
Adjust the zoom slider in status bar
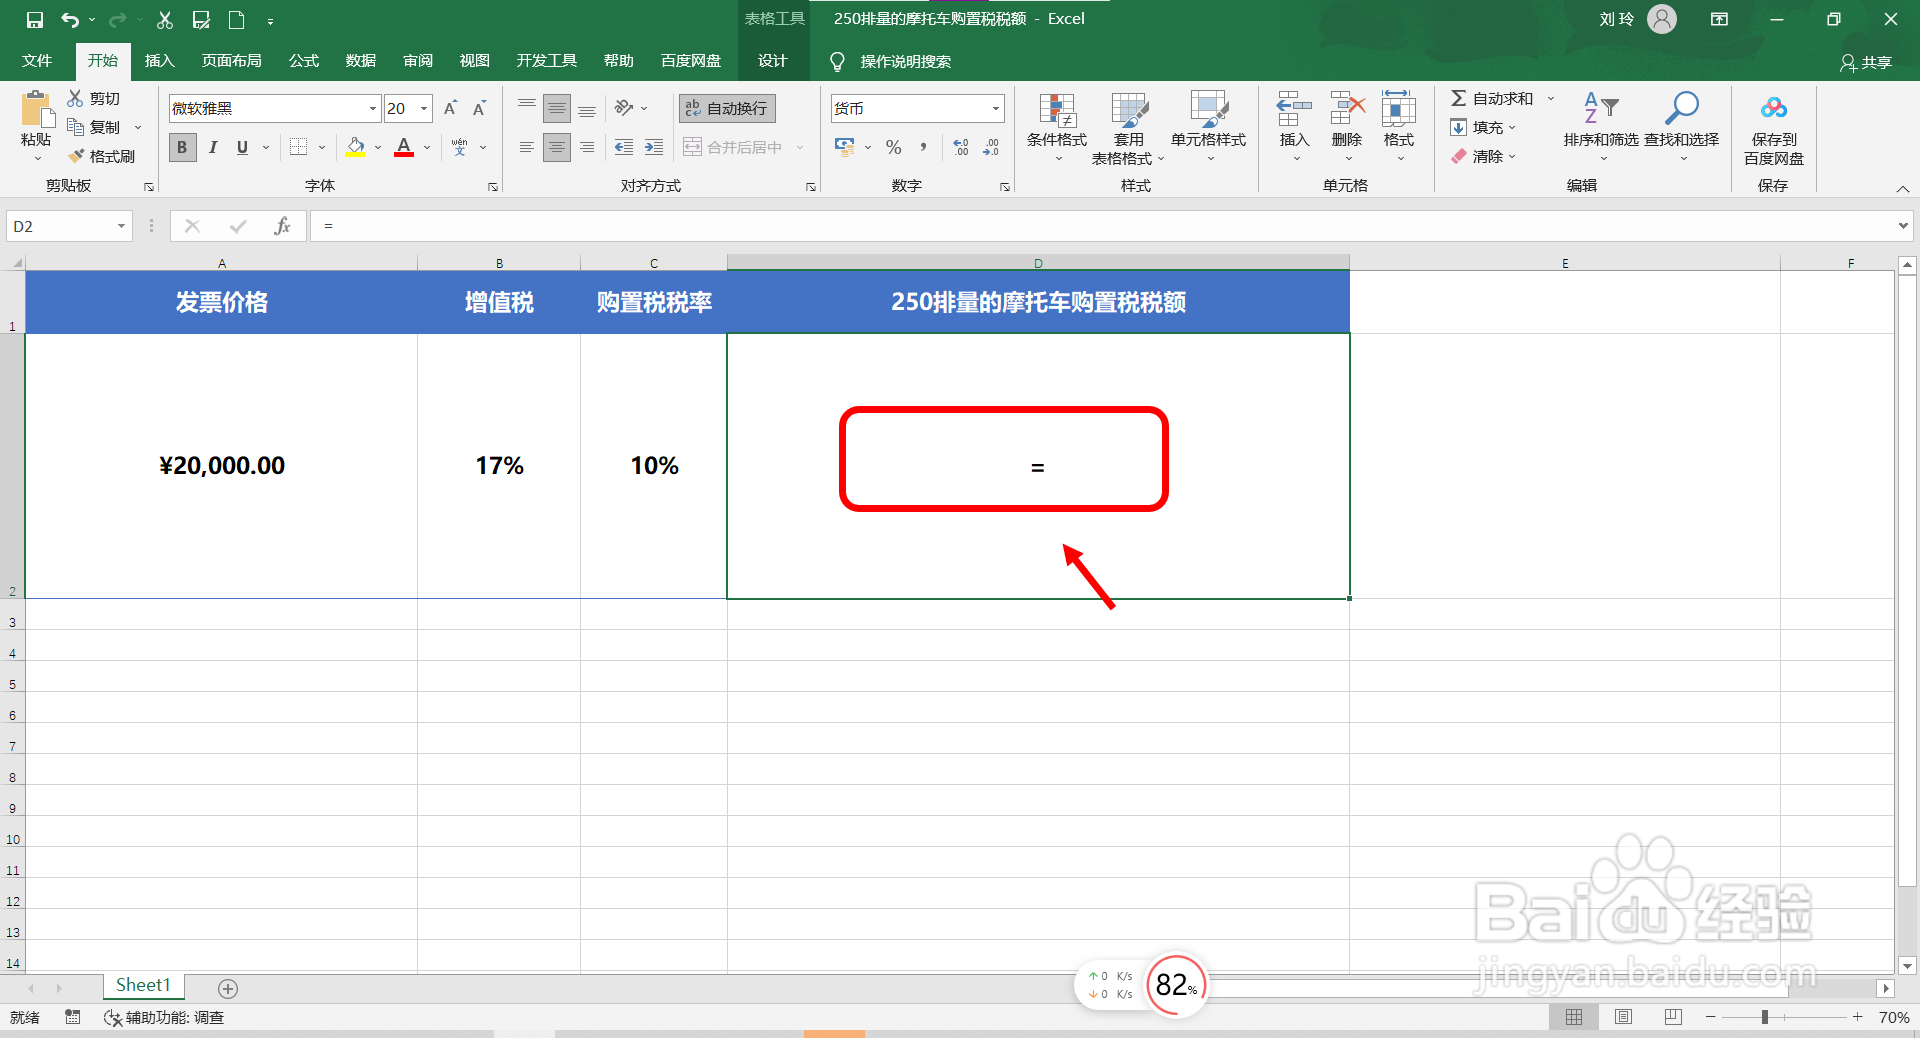click(x=1765, y=1017)
